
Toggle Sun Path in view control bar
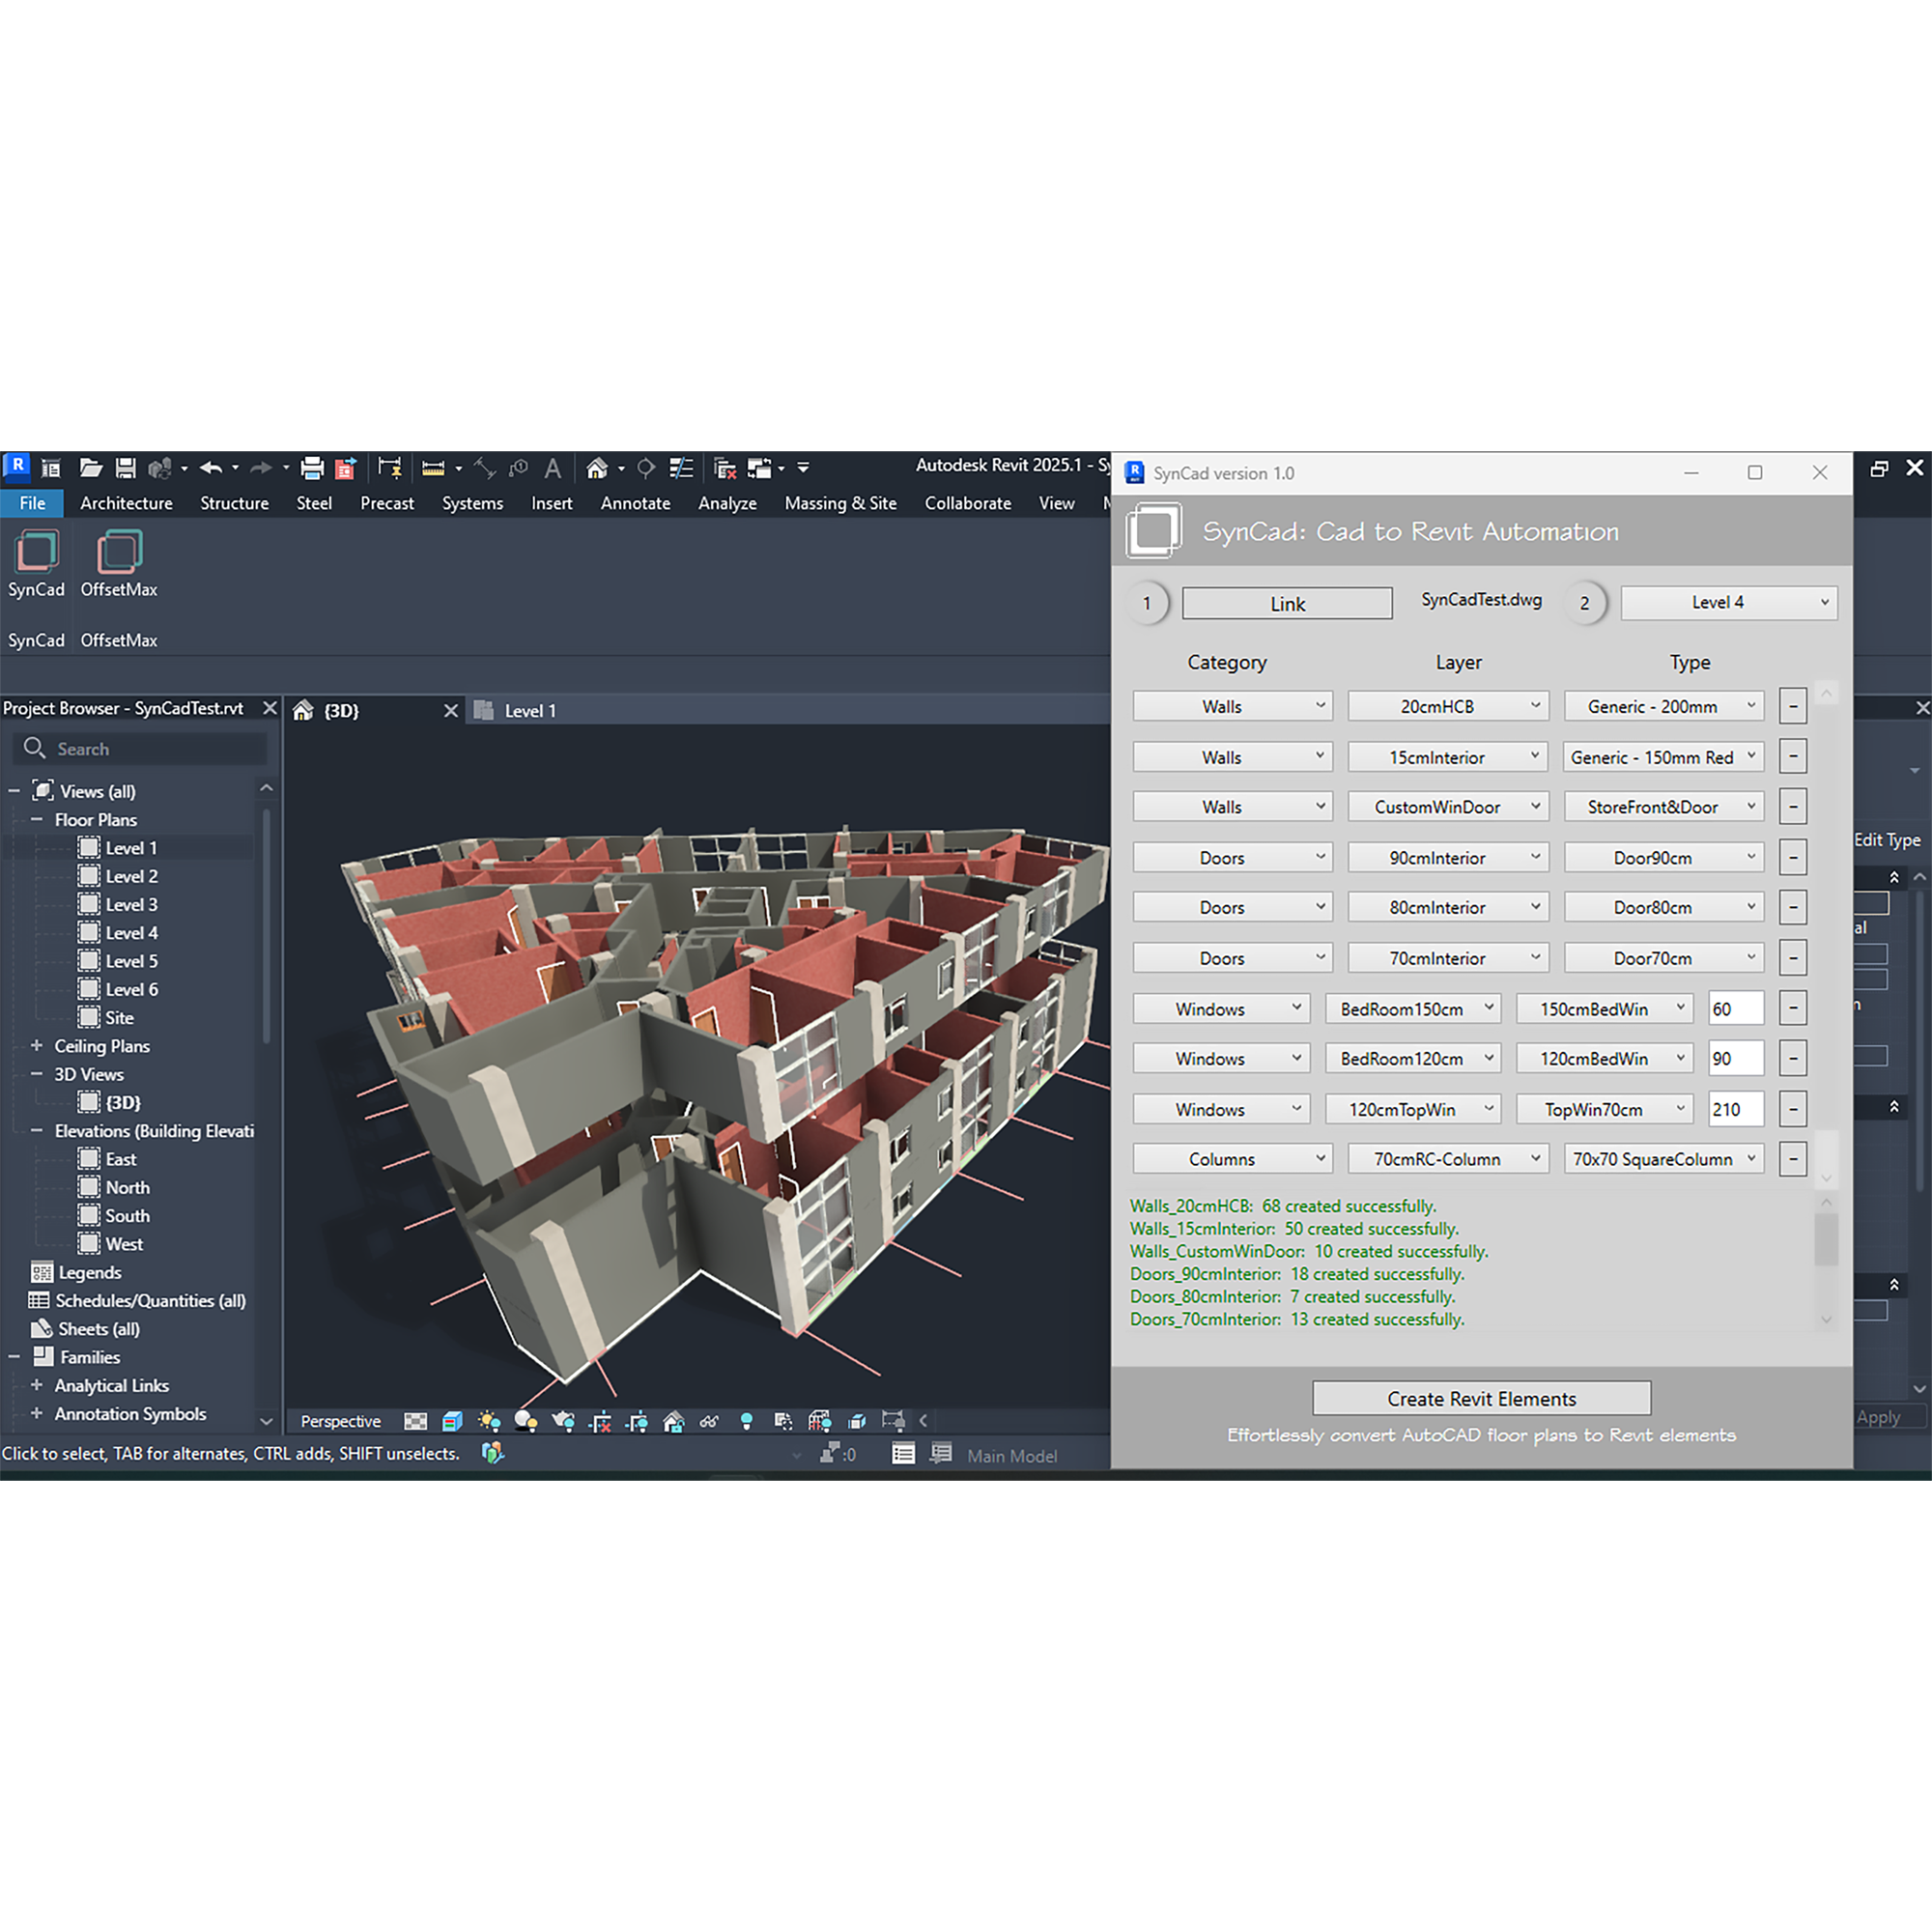coord(489,1421)
